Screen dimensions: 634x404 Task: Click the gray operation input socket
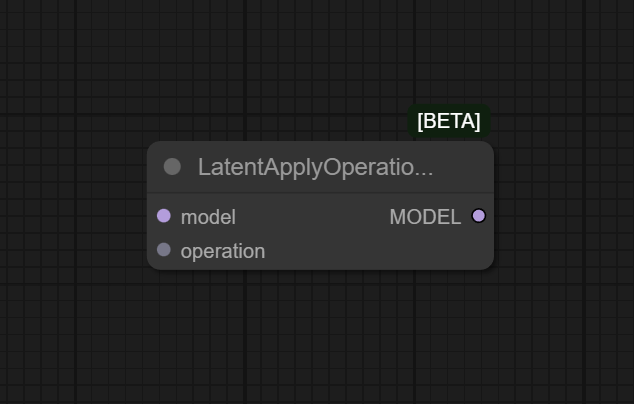[x=164, y=250]
